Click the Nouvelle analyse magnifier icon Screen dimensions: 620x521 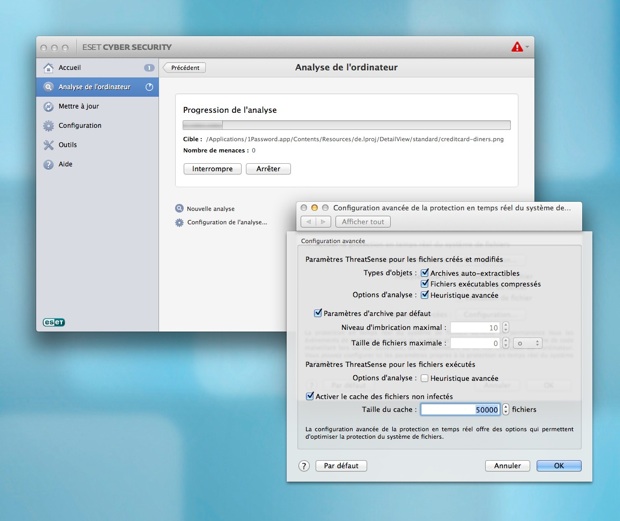179,208
